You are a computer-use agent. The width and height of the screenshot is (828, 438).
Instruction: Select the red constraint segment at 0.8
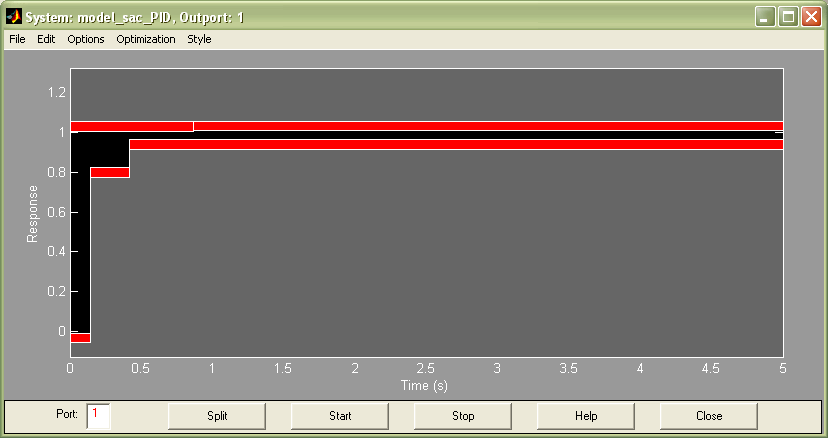click(x=110, y=172)
